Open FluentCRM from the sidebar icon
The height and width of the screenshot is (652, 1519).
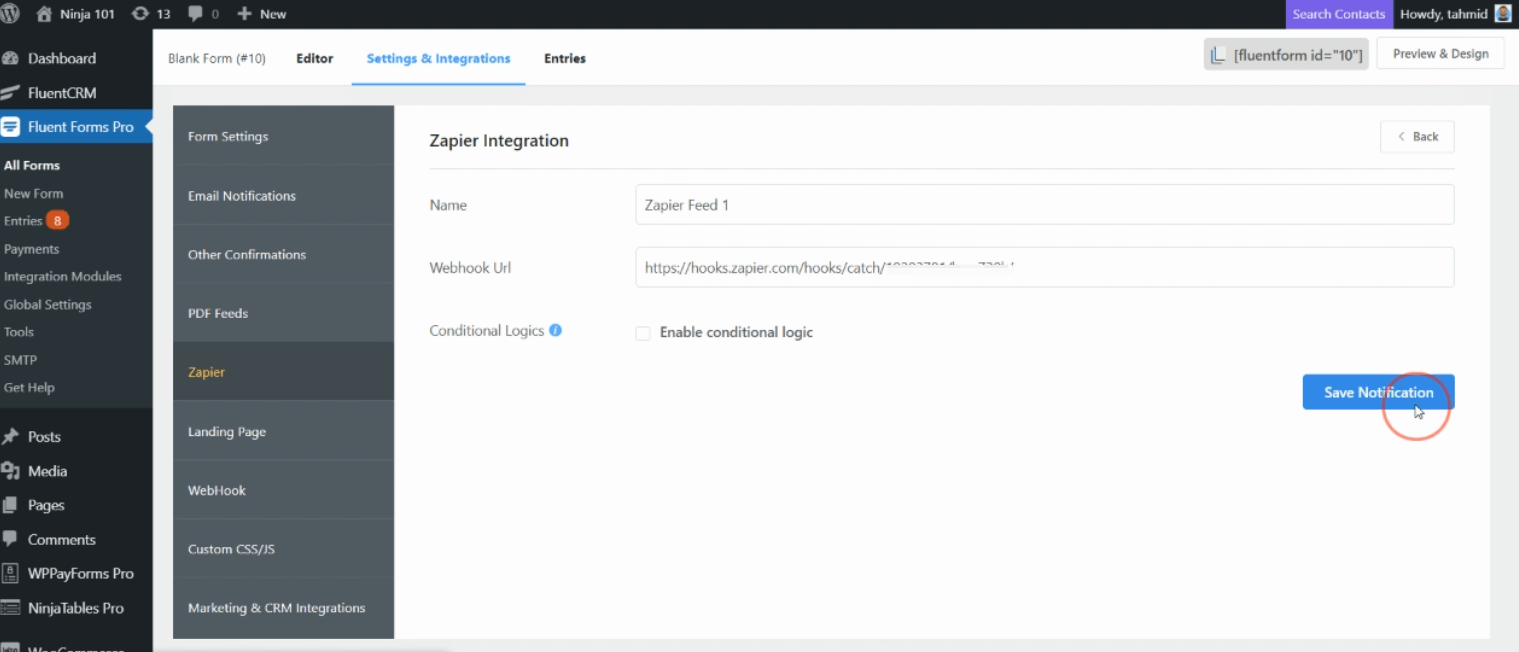pos(14,92)
